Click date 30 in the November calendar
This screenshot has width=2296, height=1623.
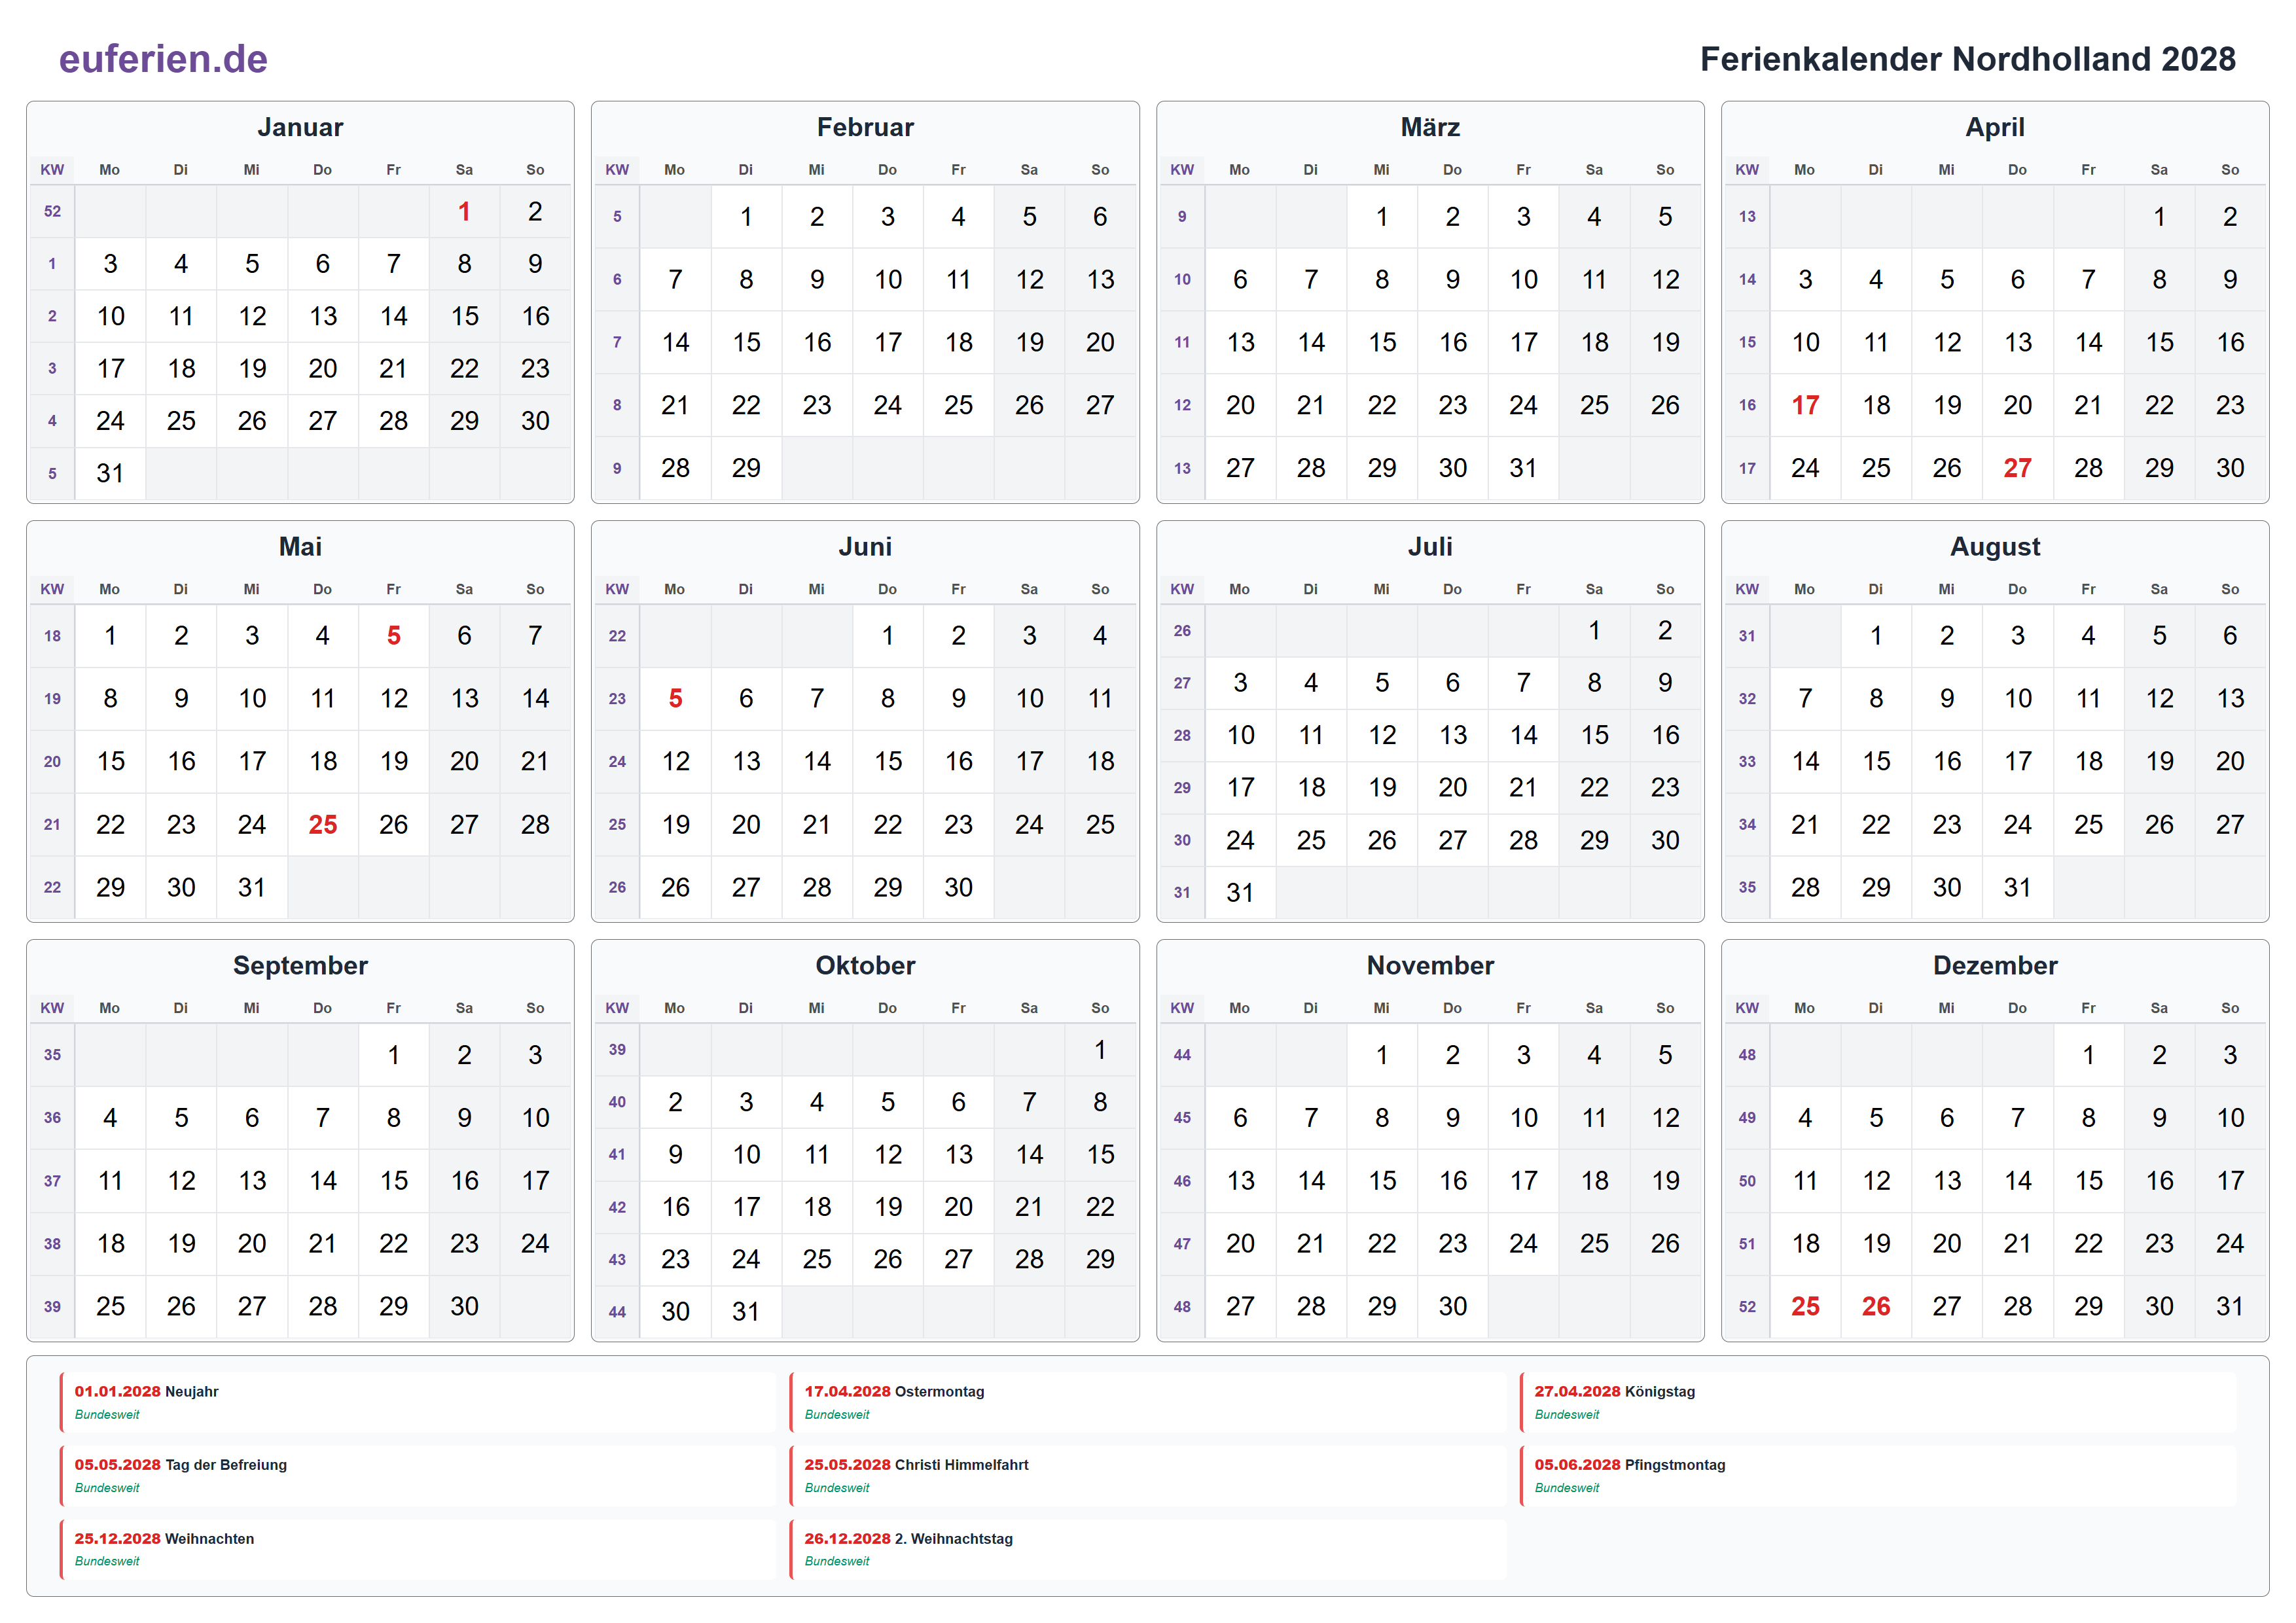coord(1452,1306)
